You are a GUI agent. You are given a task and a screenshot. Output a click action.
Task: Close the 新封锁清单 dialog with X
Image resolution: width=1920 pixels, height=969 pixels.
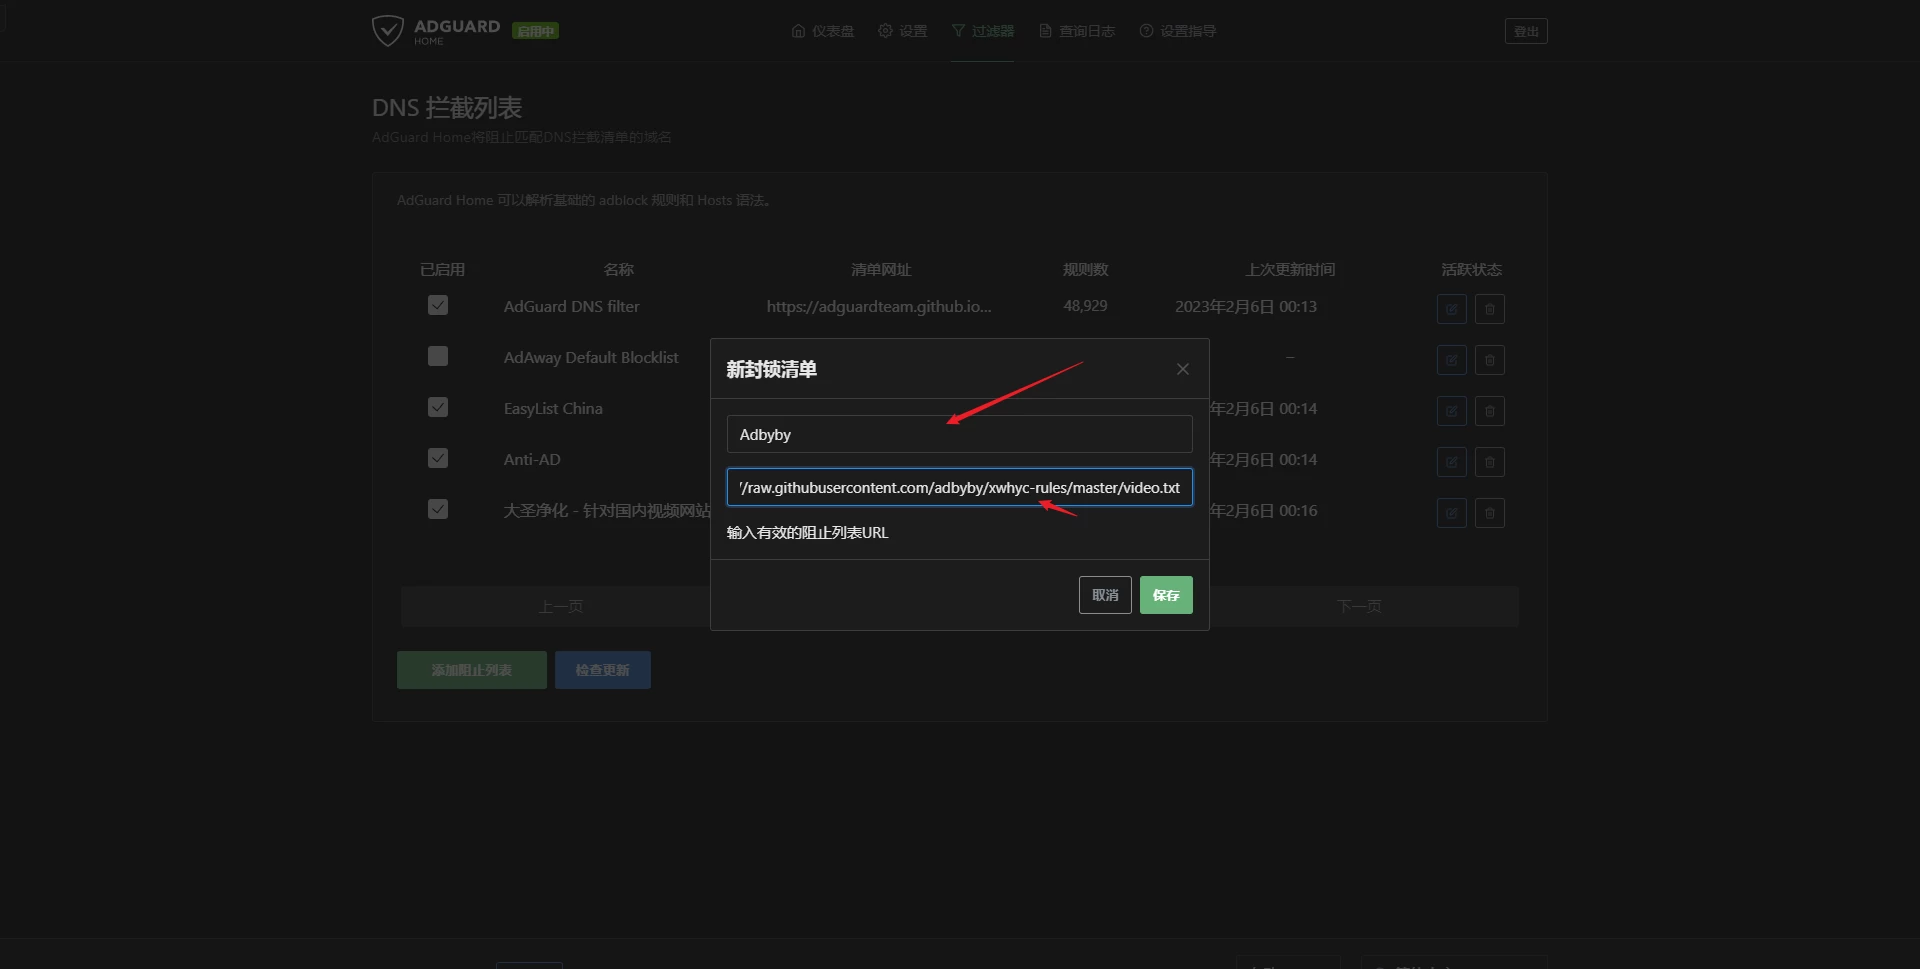pyautogui.click(x=1183, y=369)
